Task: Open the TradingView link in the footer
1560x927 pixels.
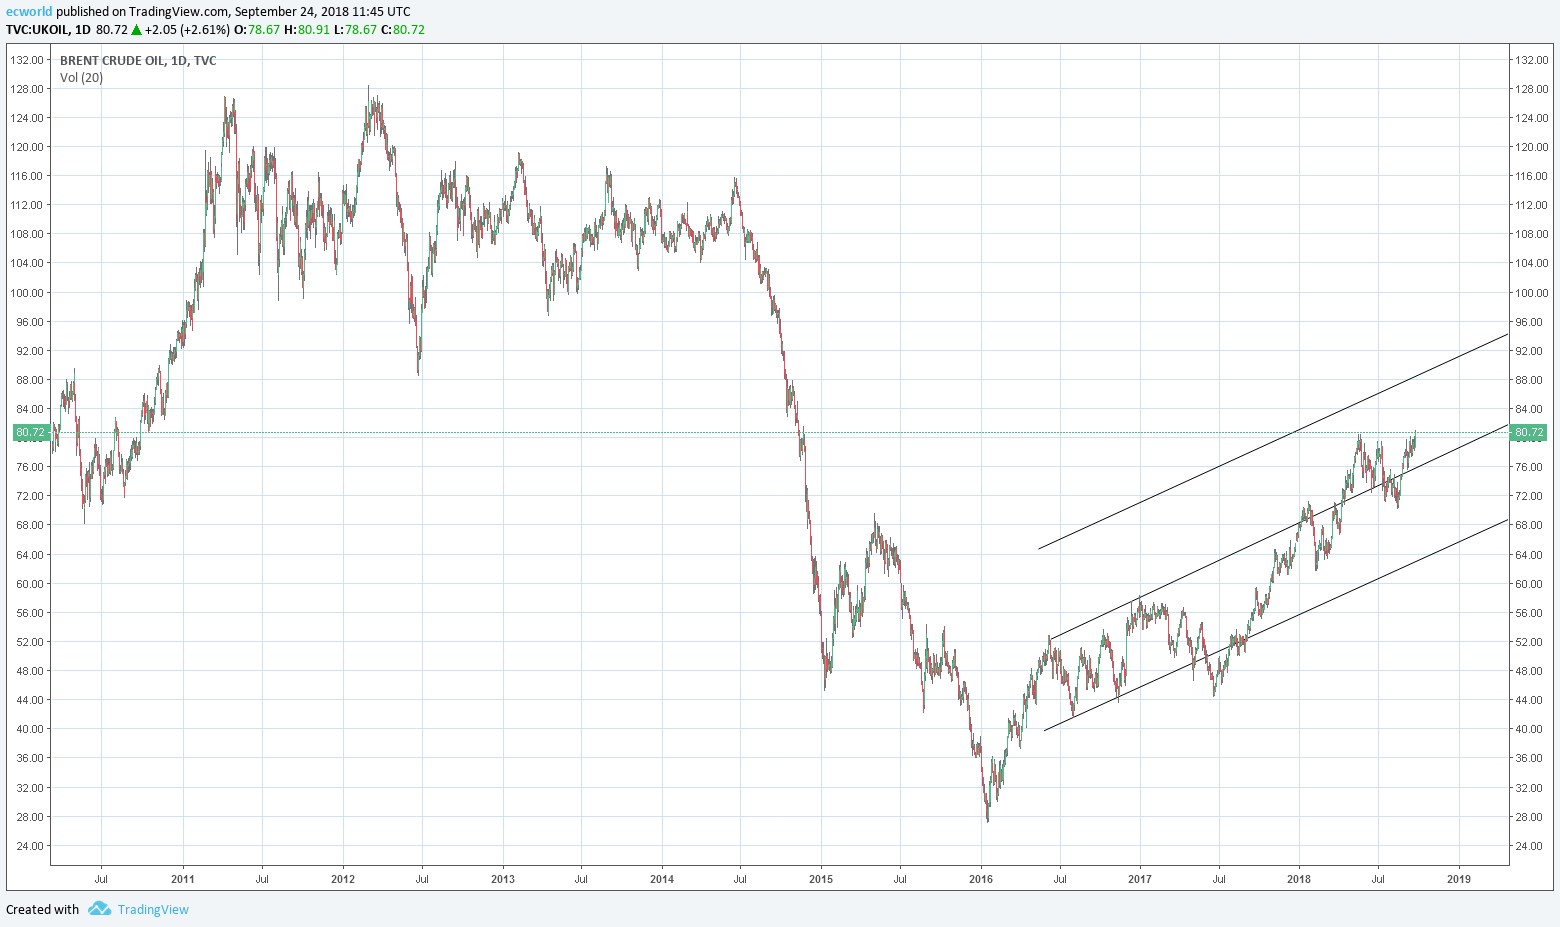Action: (153, 909)
